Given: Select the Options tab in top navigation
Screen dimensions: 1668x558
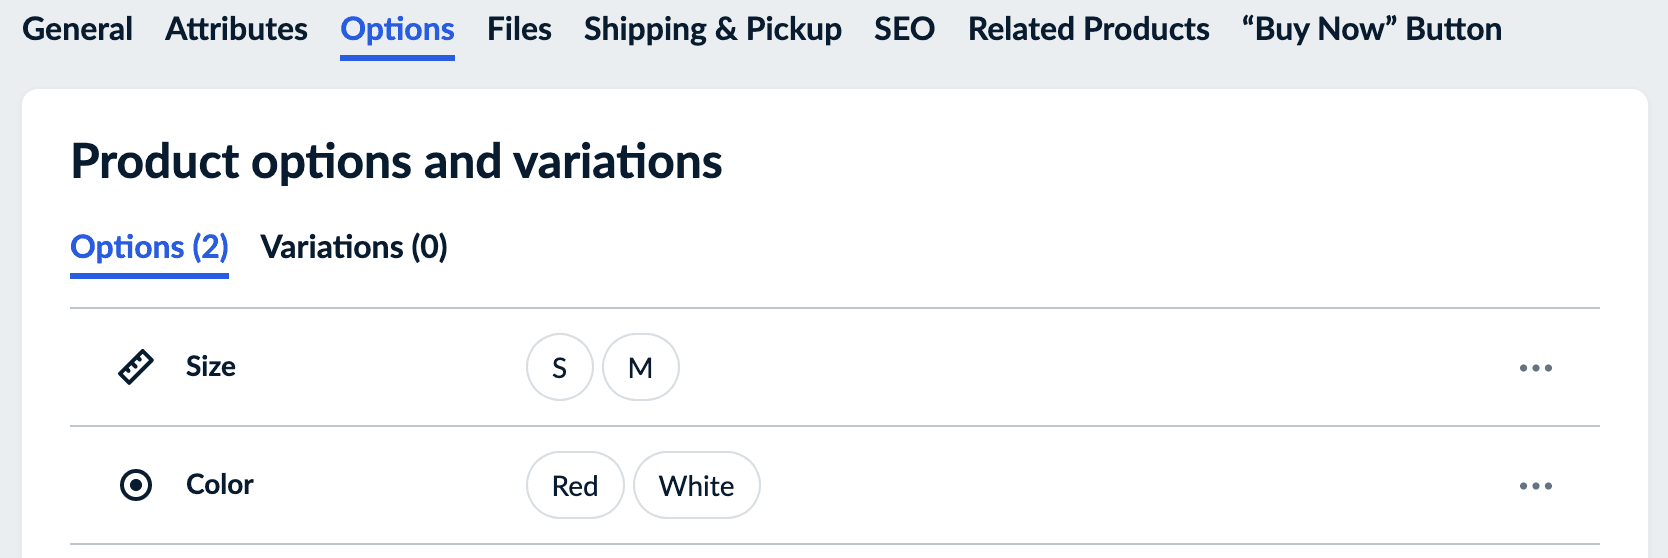Looking at the screenshot, I should 397,29.
